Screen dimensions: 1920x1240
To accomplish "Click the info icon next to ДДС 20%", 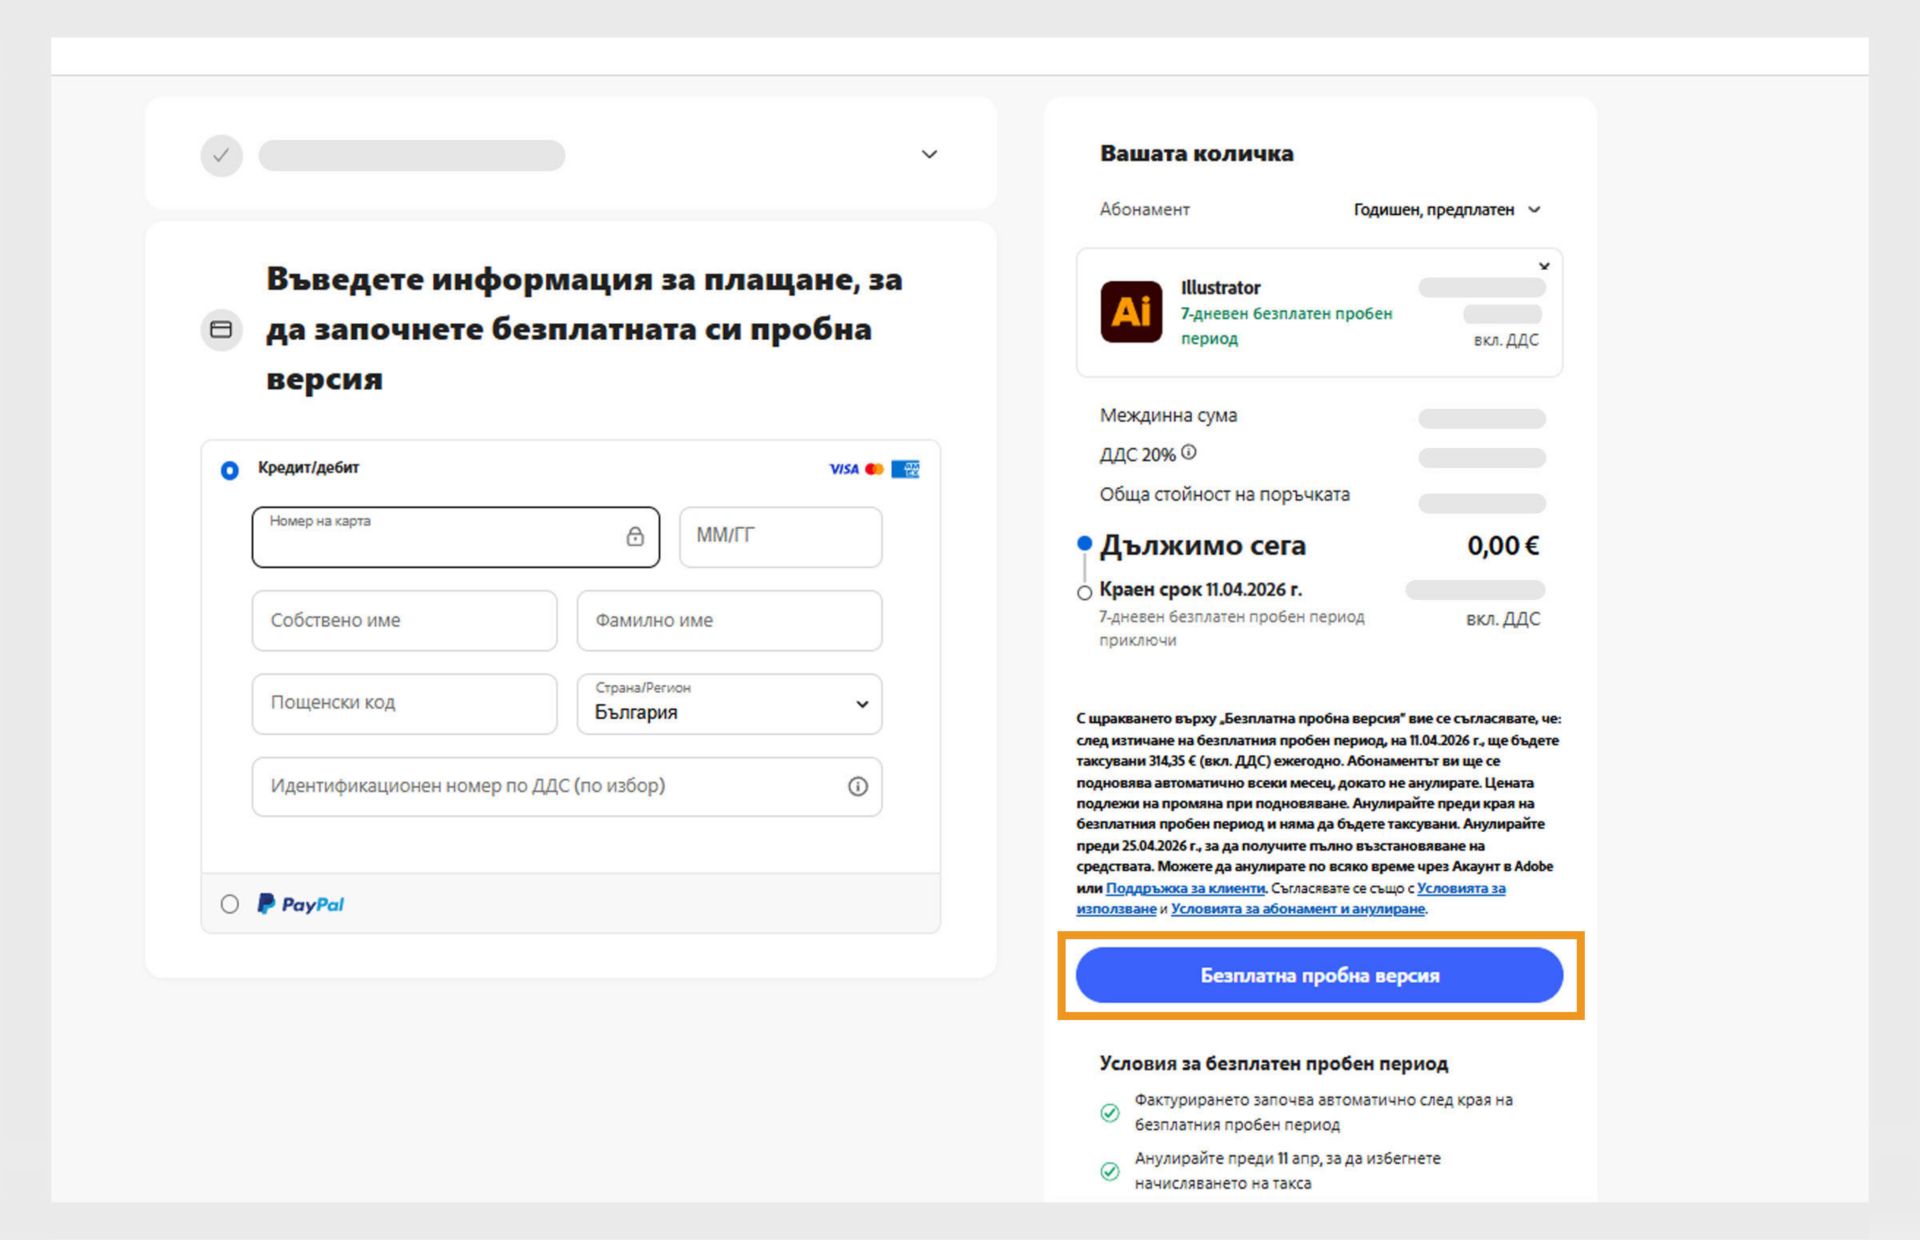I will pos(1188,452).
